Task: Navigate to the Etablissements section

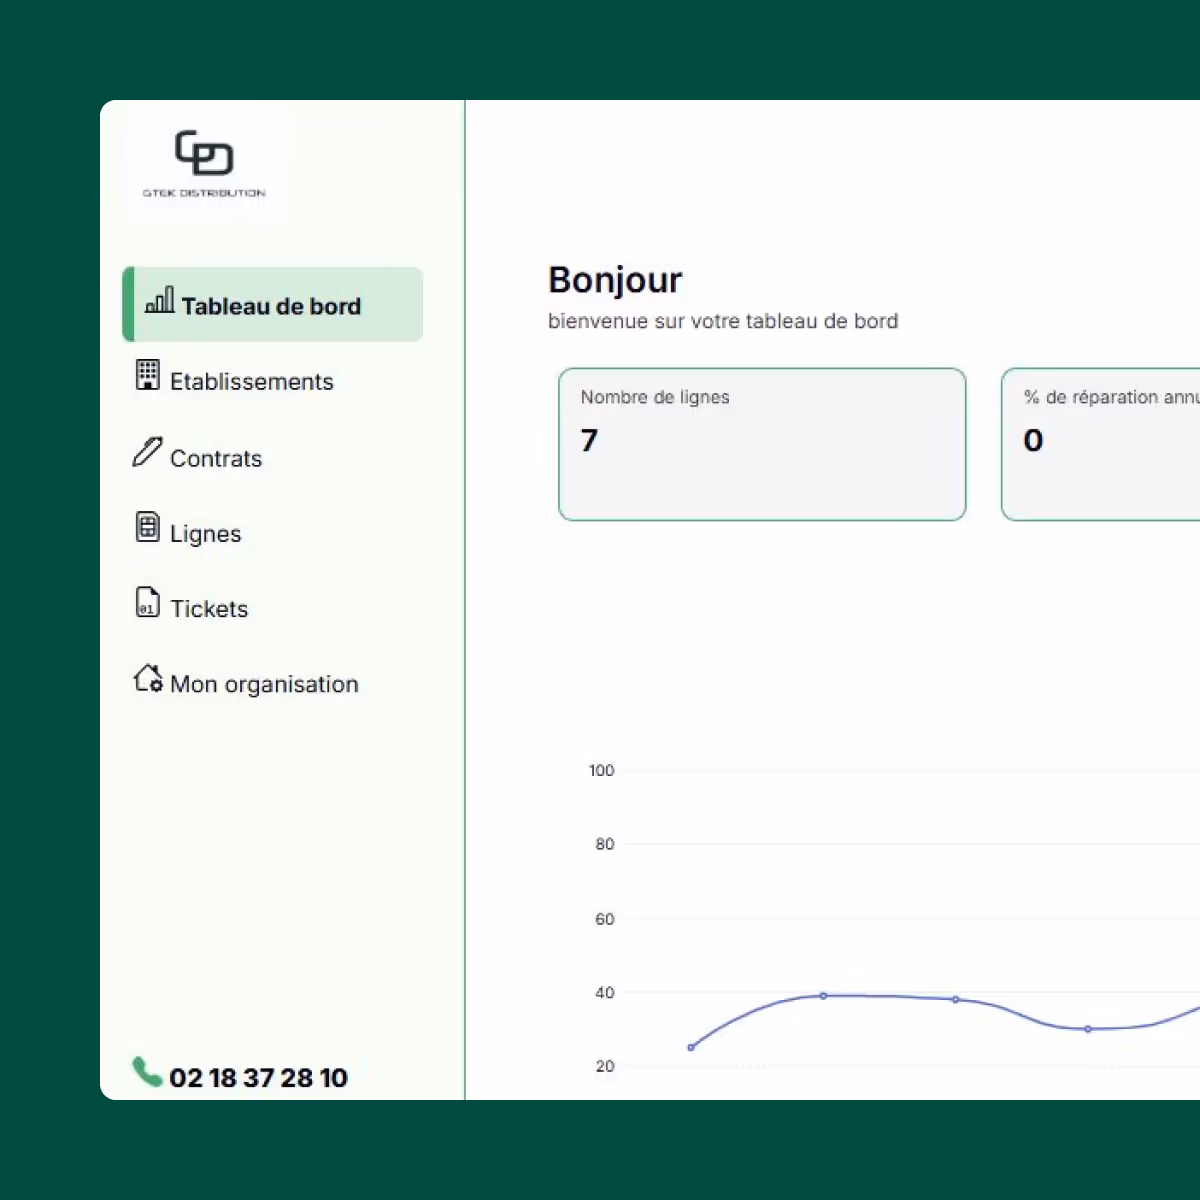Action: 251,382
